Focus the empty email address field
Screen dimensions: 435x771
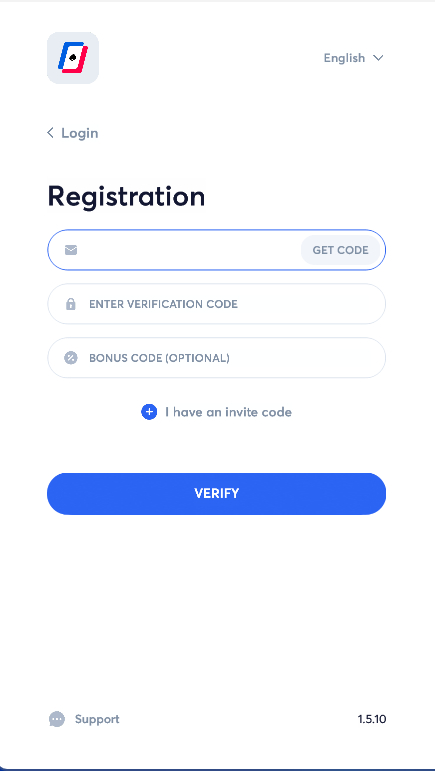click(x=189, y=250)
